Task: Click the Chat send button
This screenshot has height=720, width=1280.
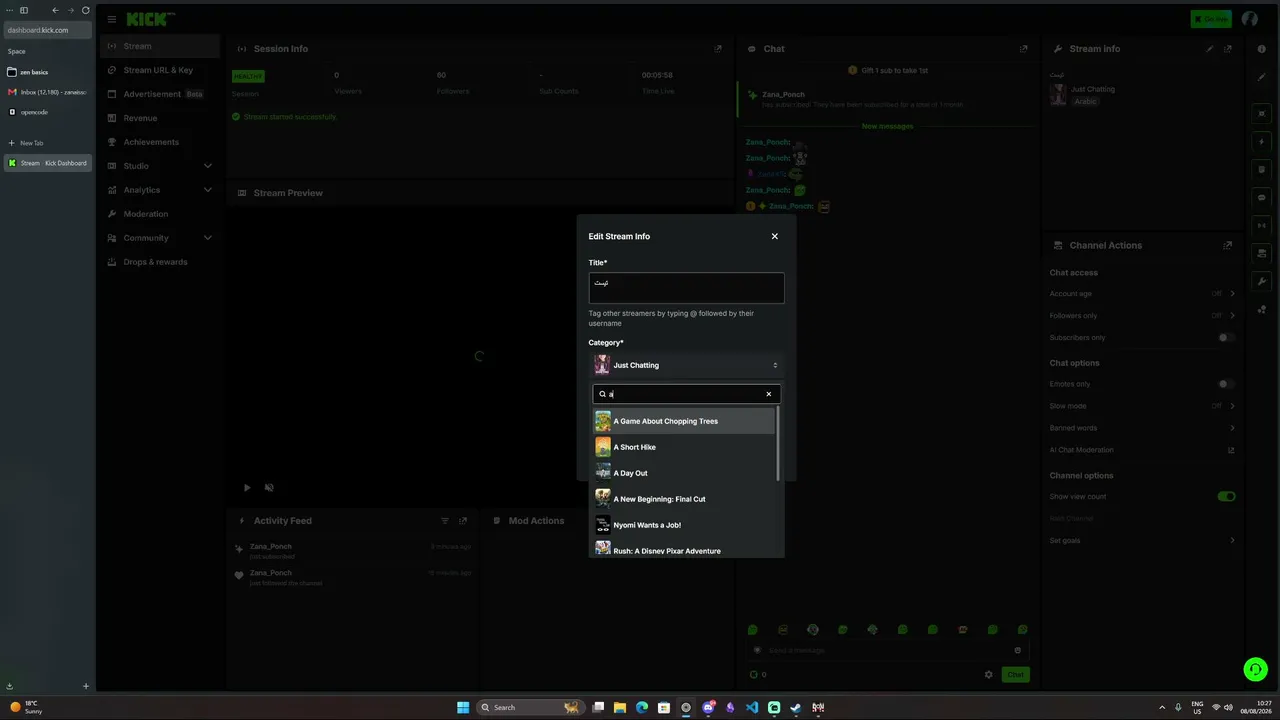Action: click(x=1015, y=675)
